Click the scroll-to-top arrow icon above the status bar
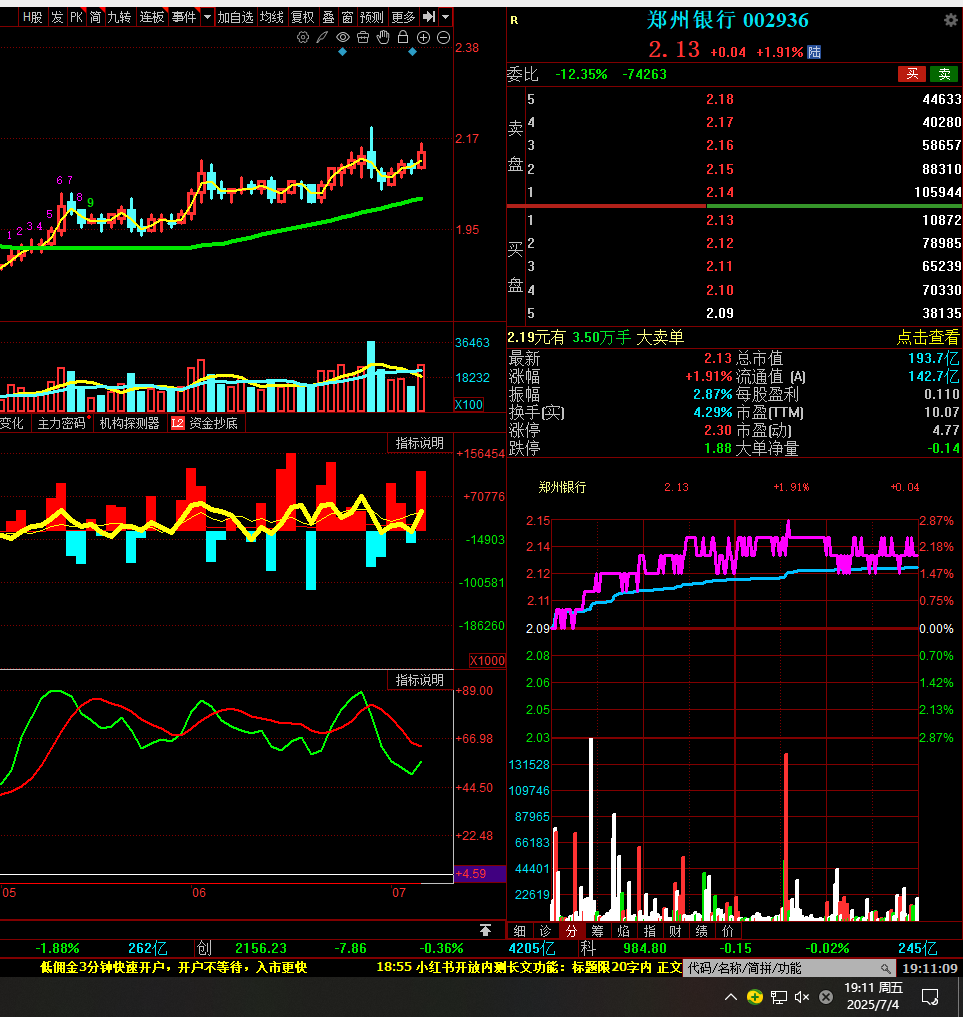The height and width of the screenshot is (1017, 963). pyautogui.click(x=485, y=930)
